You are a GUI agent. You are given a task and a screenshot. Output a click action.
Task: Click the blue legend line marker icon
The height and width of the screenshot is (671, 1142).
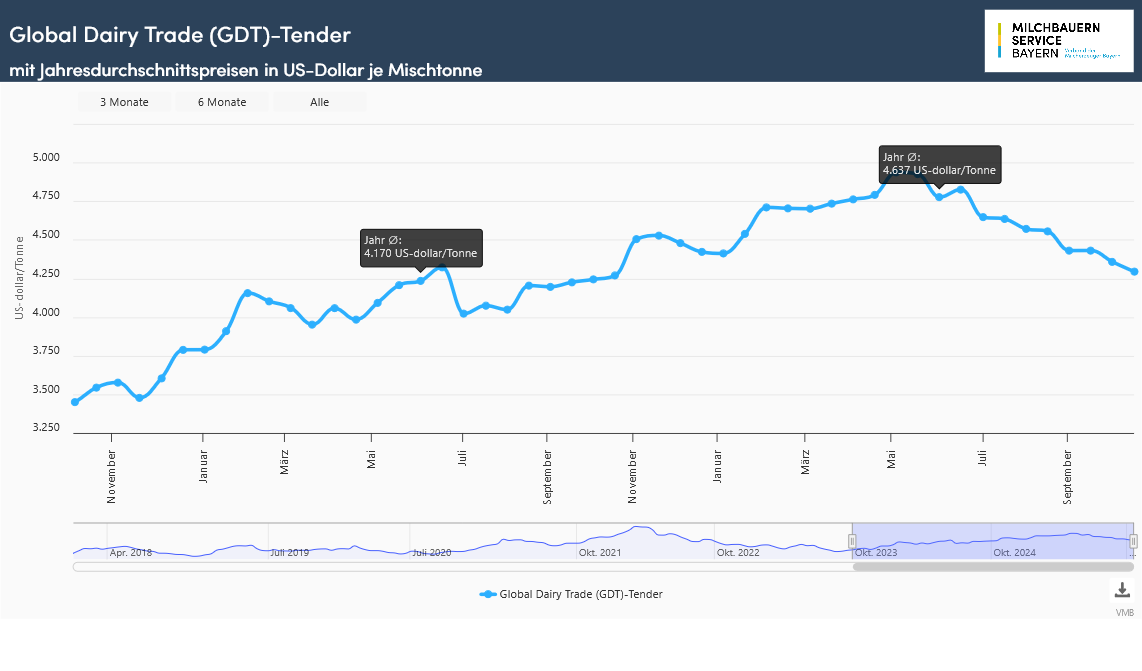[487, 594]
